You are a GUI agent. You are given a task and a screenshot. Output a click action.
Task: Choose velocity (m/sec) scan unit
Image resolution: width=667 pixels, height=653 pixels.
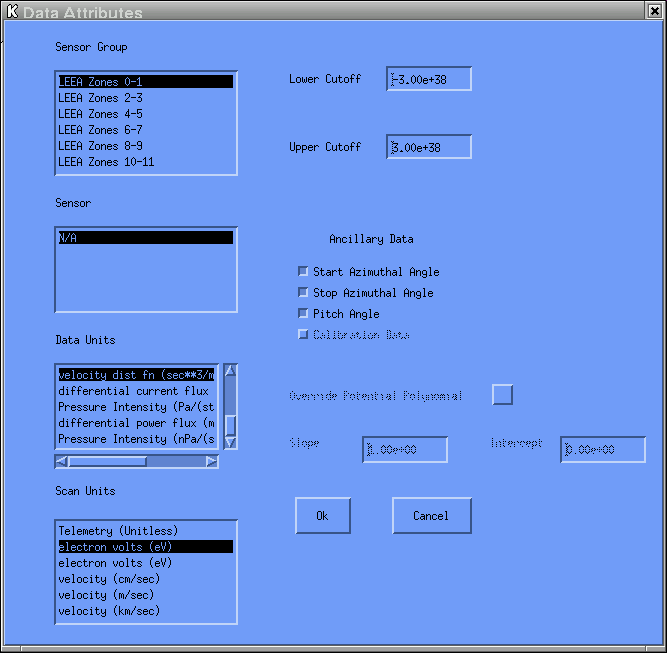click(x=145, y=595)
